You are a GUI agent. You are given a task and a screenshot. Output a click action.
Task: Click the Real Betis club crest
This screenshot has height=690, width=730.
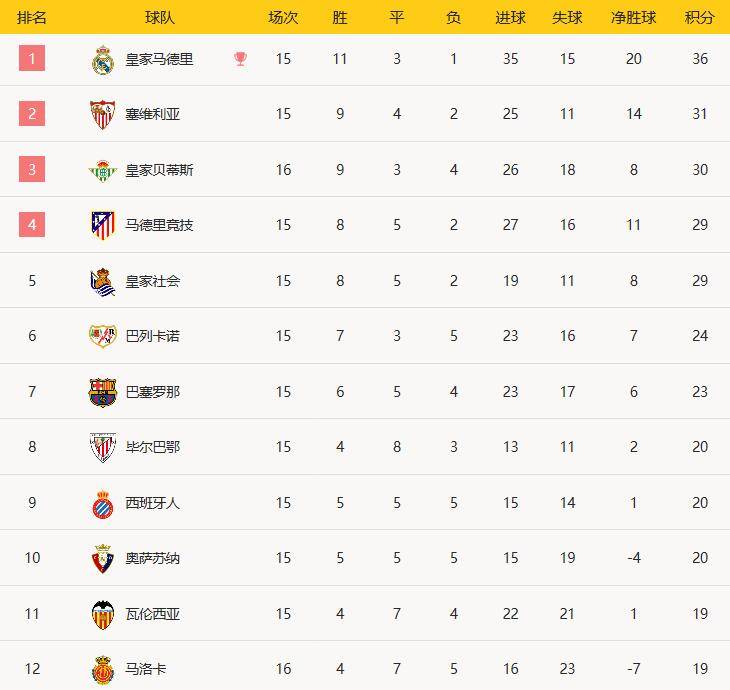click(x=103, y=171)
